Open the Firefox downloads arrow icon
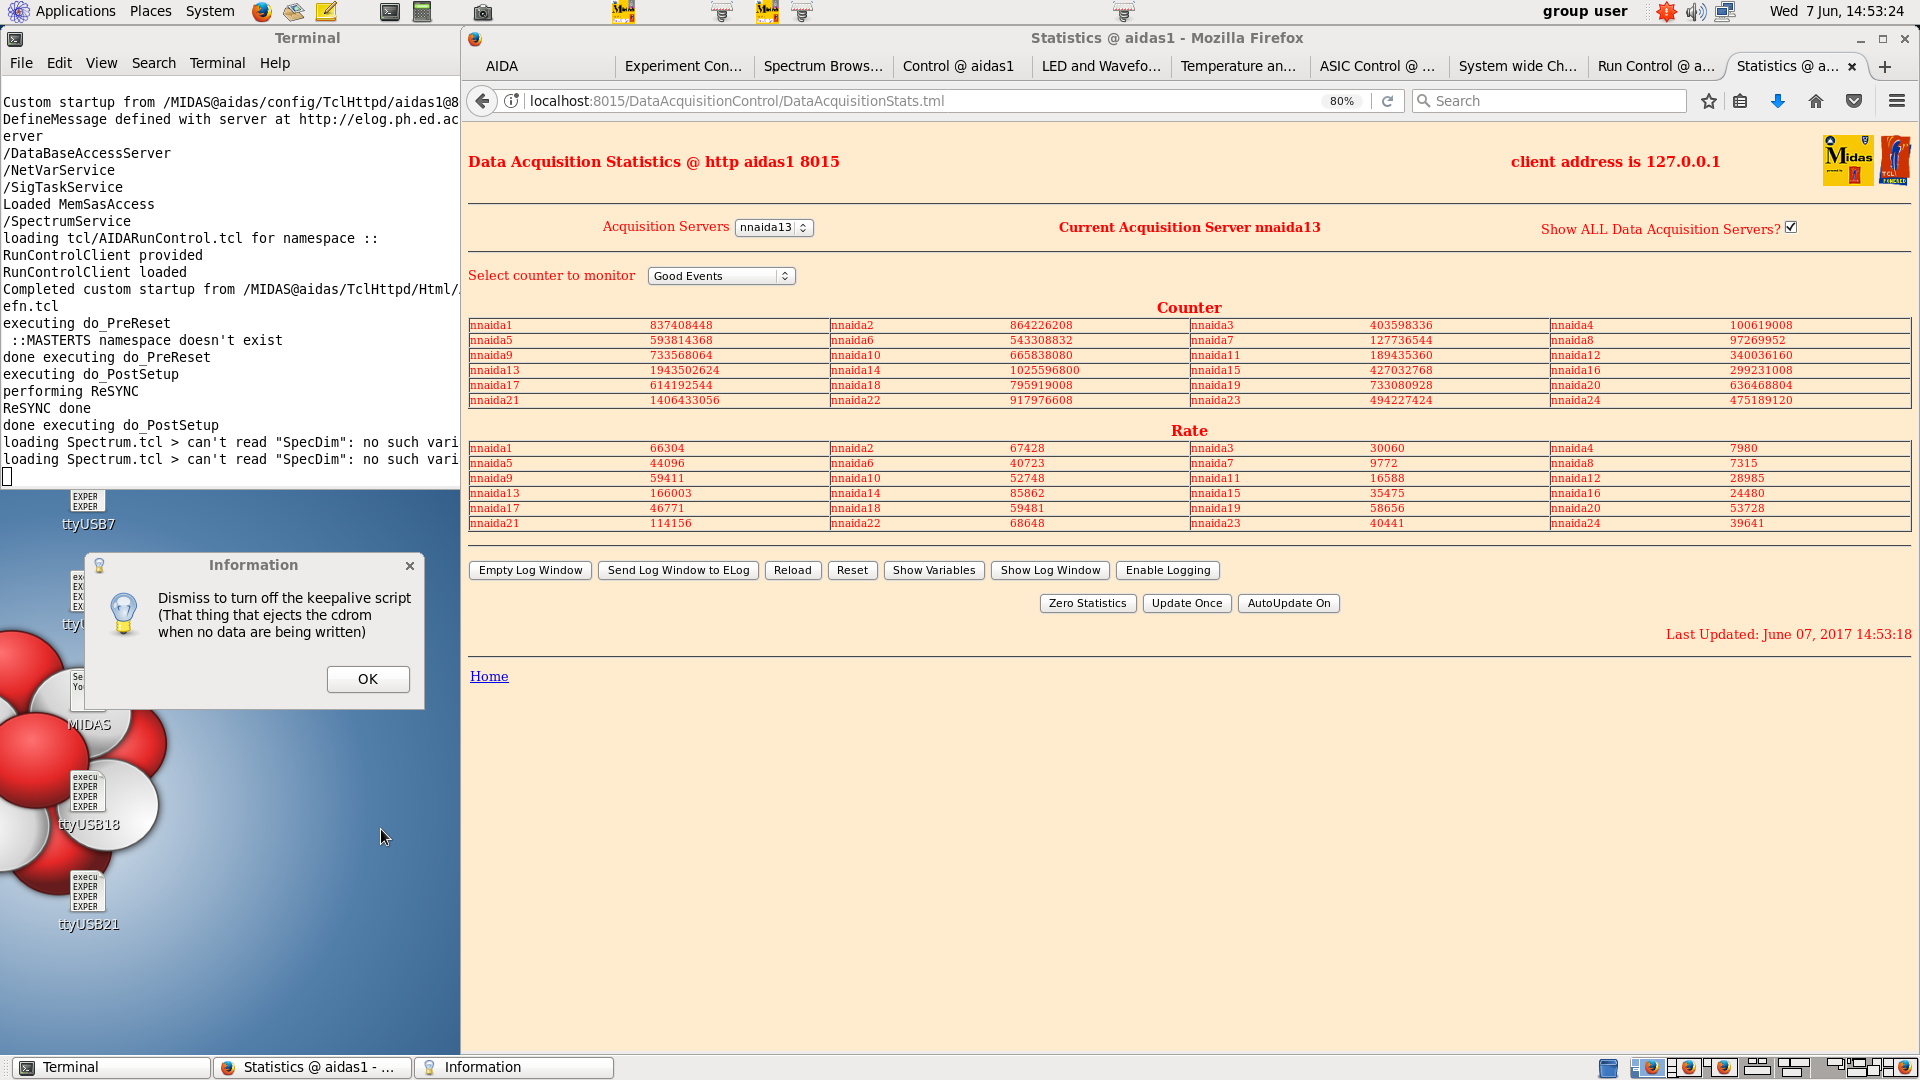1920x1080 pixels. (x=1778, y=101)
